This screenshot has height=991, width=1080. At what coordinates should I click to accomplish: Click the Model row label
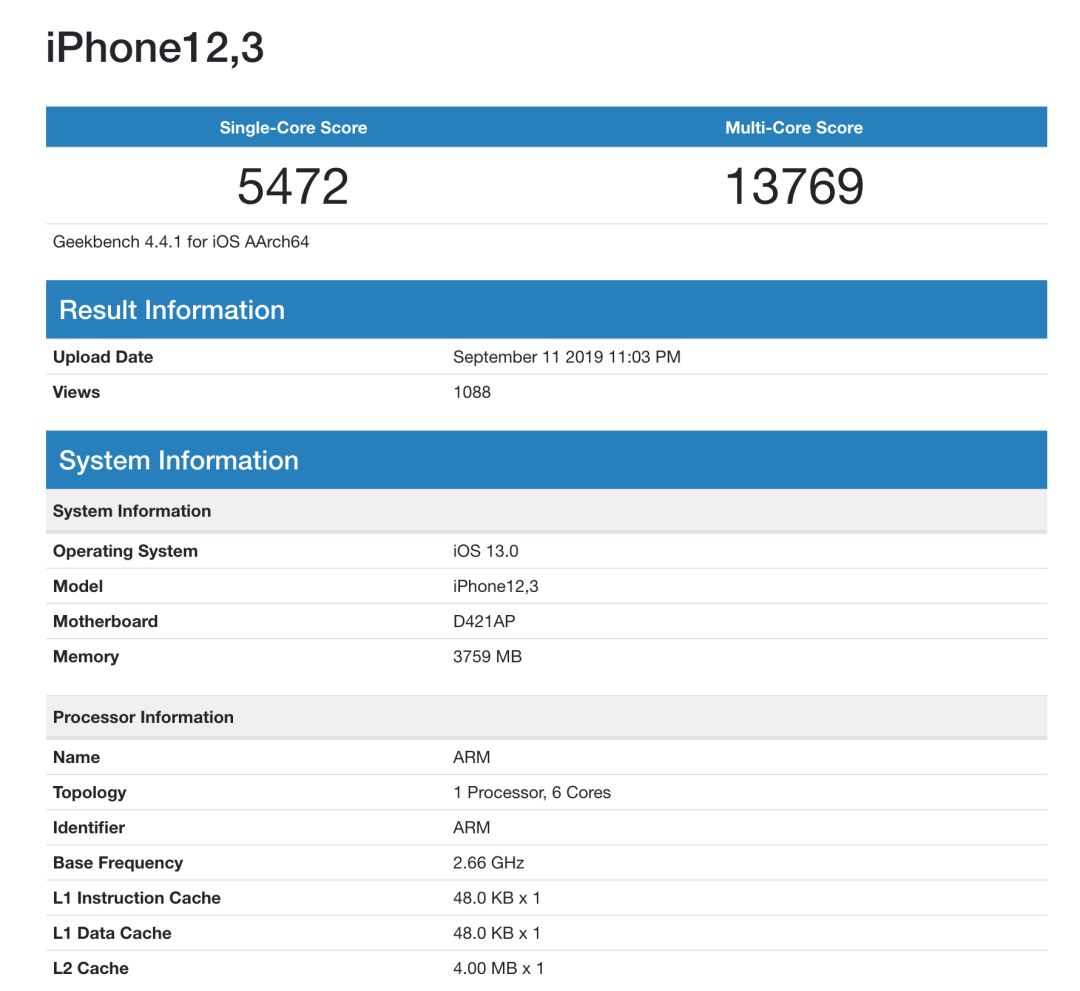point(78,586)
